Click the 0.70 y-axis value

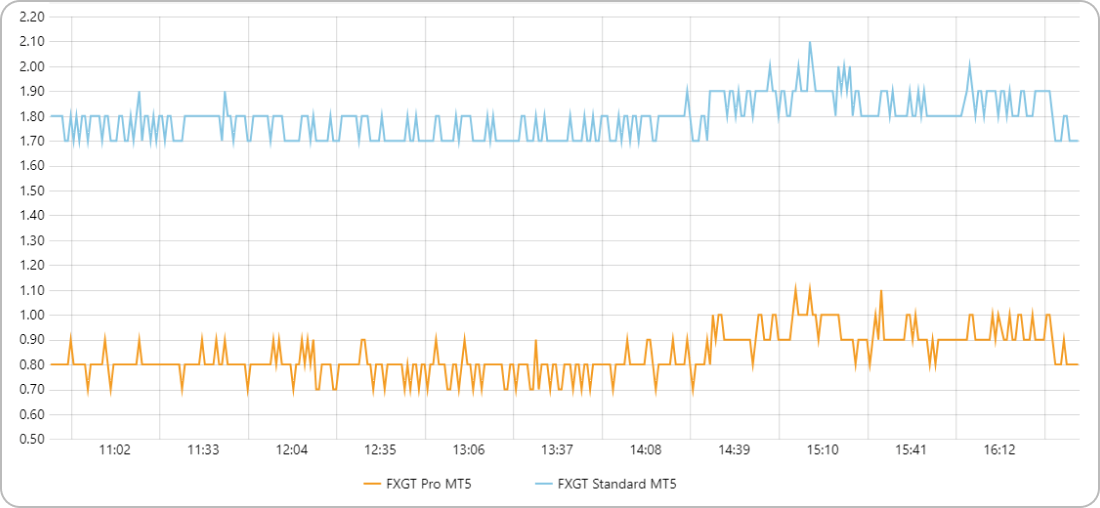[33, 389]
